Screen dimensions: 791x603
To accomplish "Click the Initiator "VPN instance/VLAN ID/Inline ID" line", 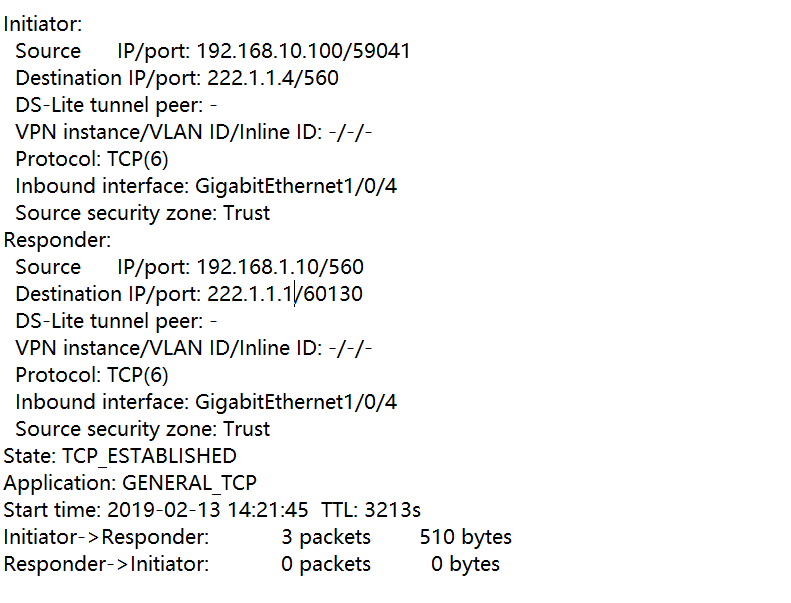I will pos(194,132).
